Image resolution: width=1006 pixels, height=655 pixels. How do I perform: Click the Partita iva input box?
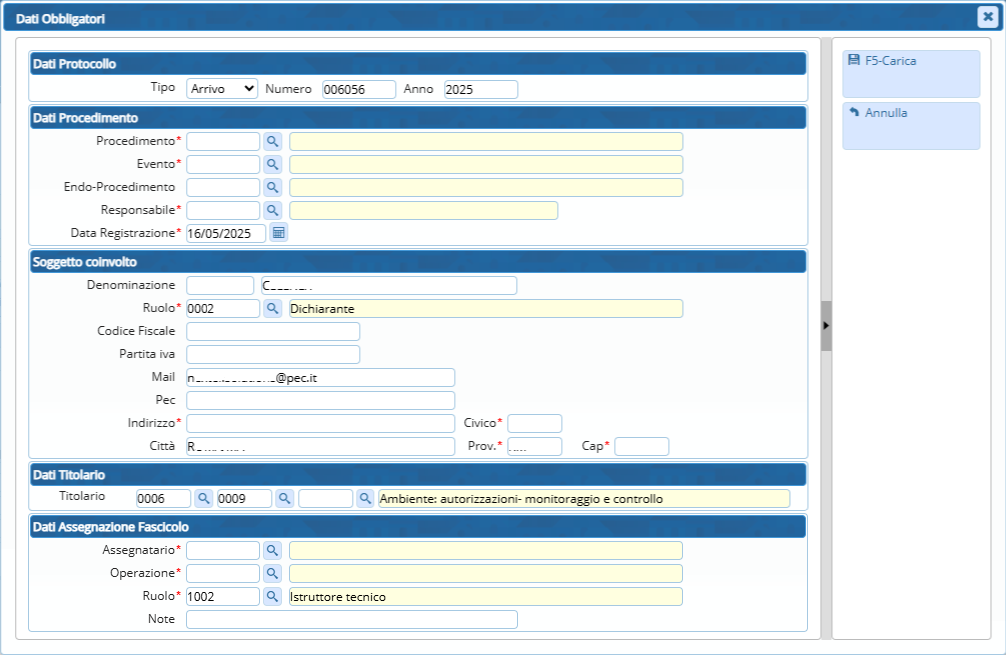tap(273, 354)
